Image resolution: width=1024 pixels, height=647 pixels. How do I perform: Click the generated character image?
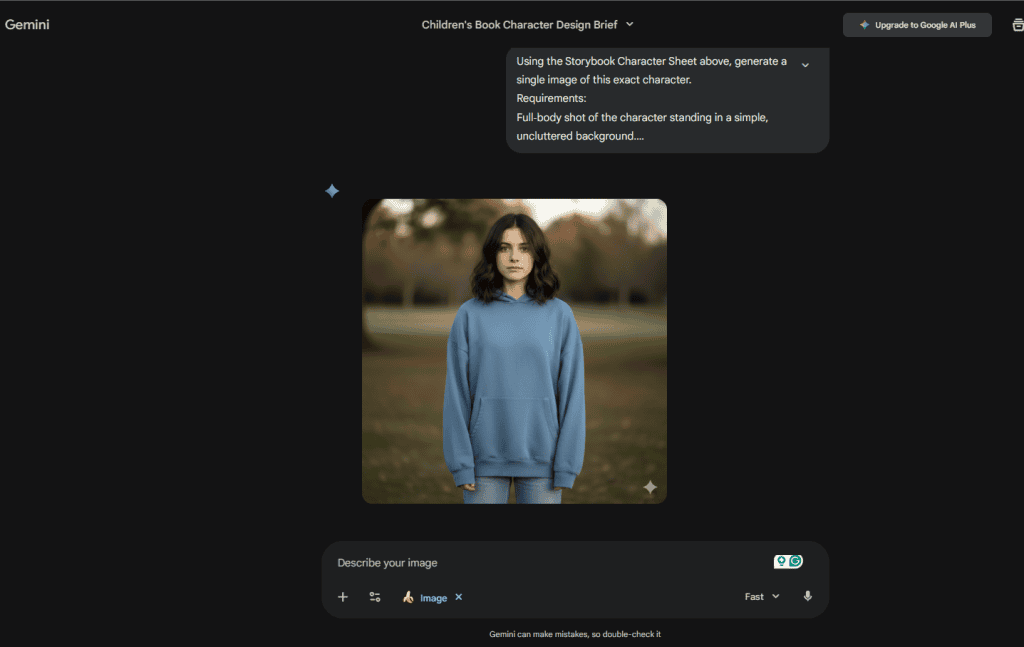(514, 350)
